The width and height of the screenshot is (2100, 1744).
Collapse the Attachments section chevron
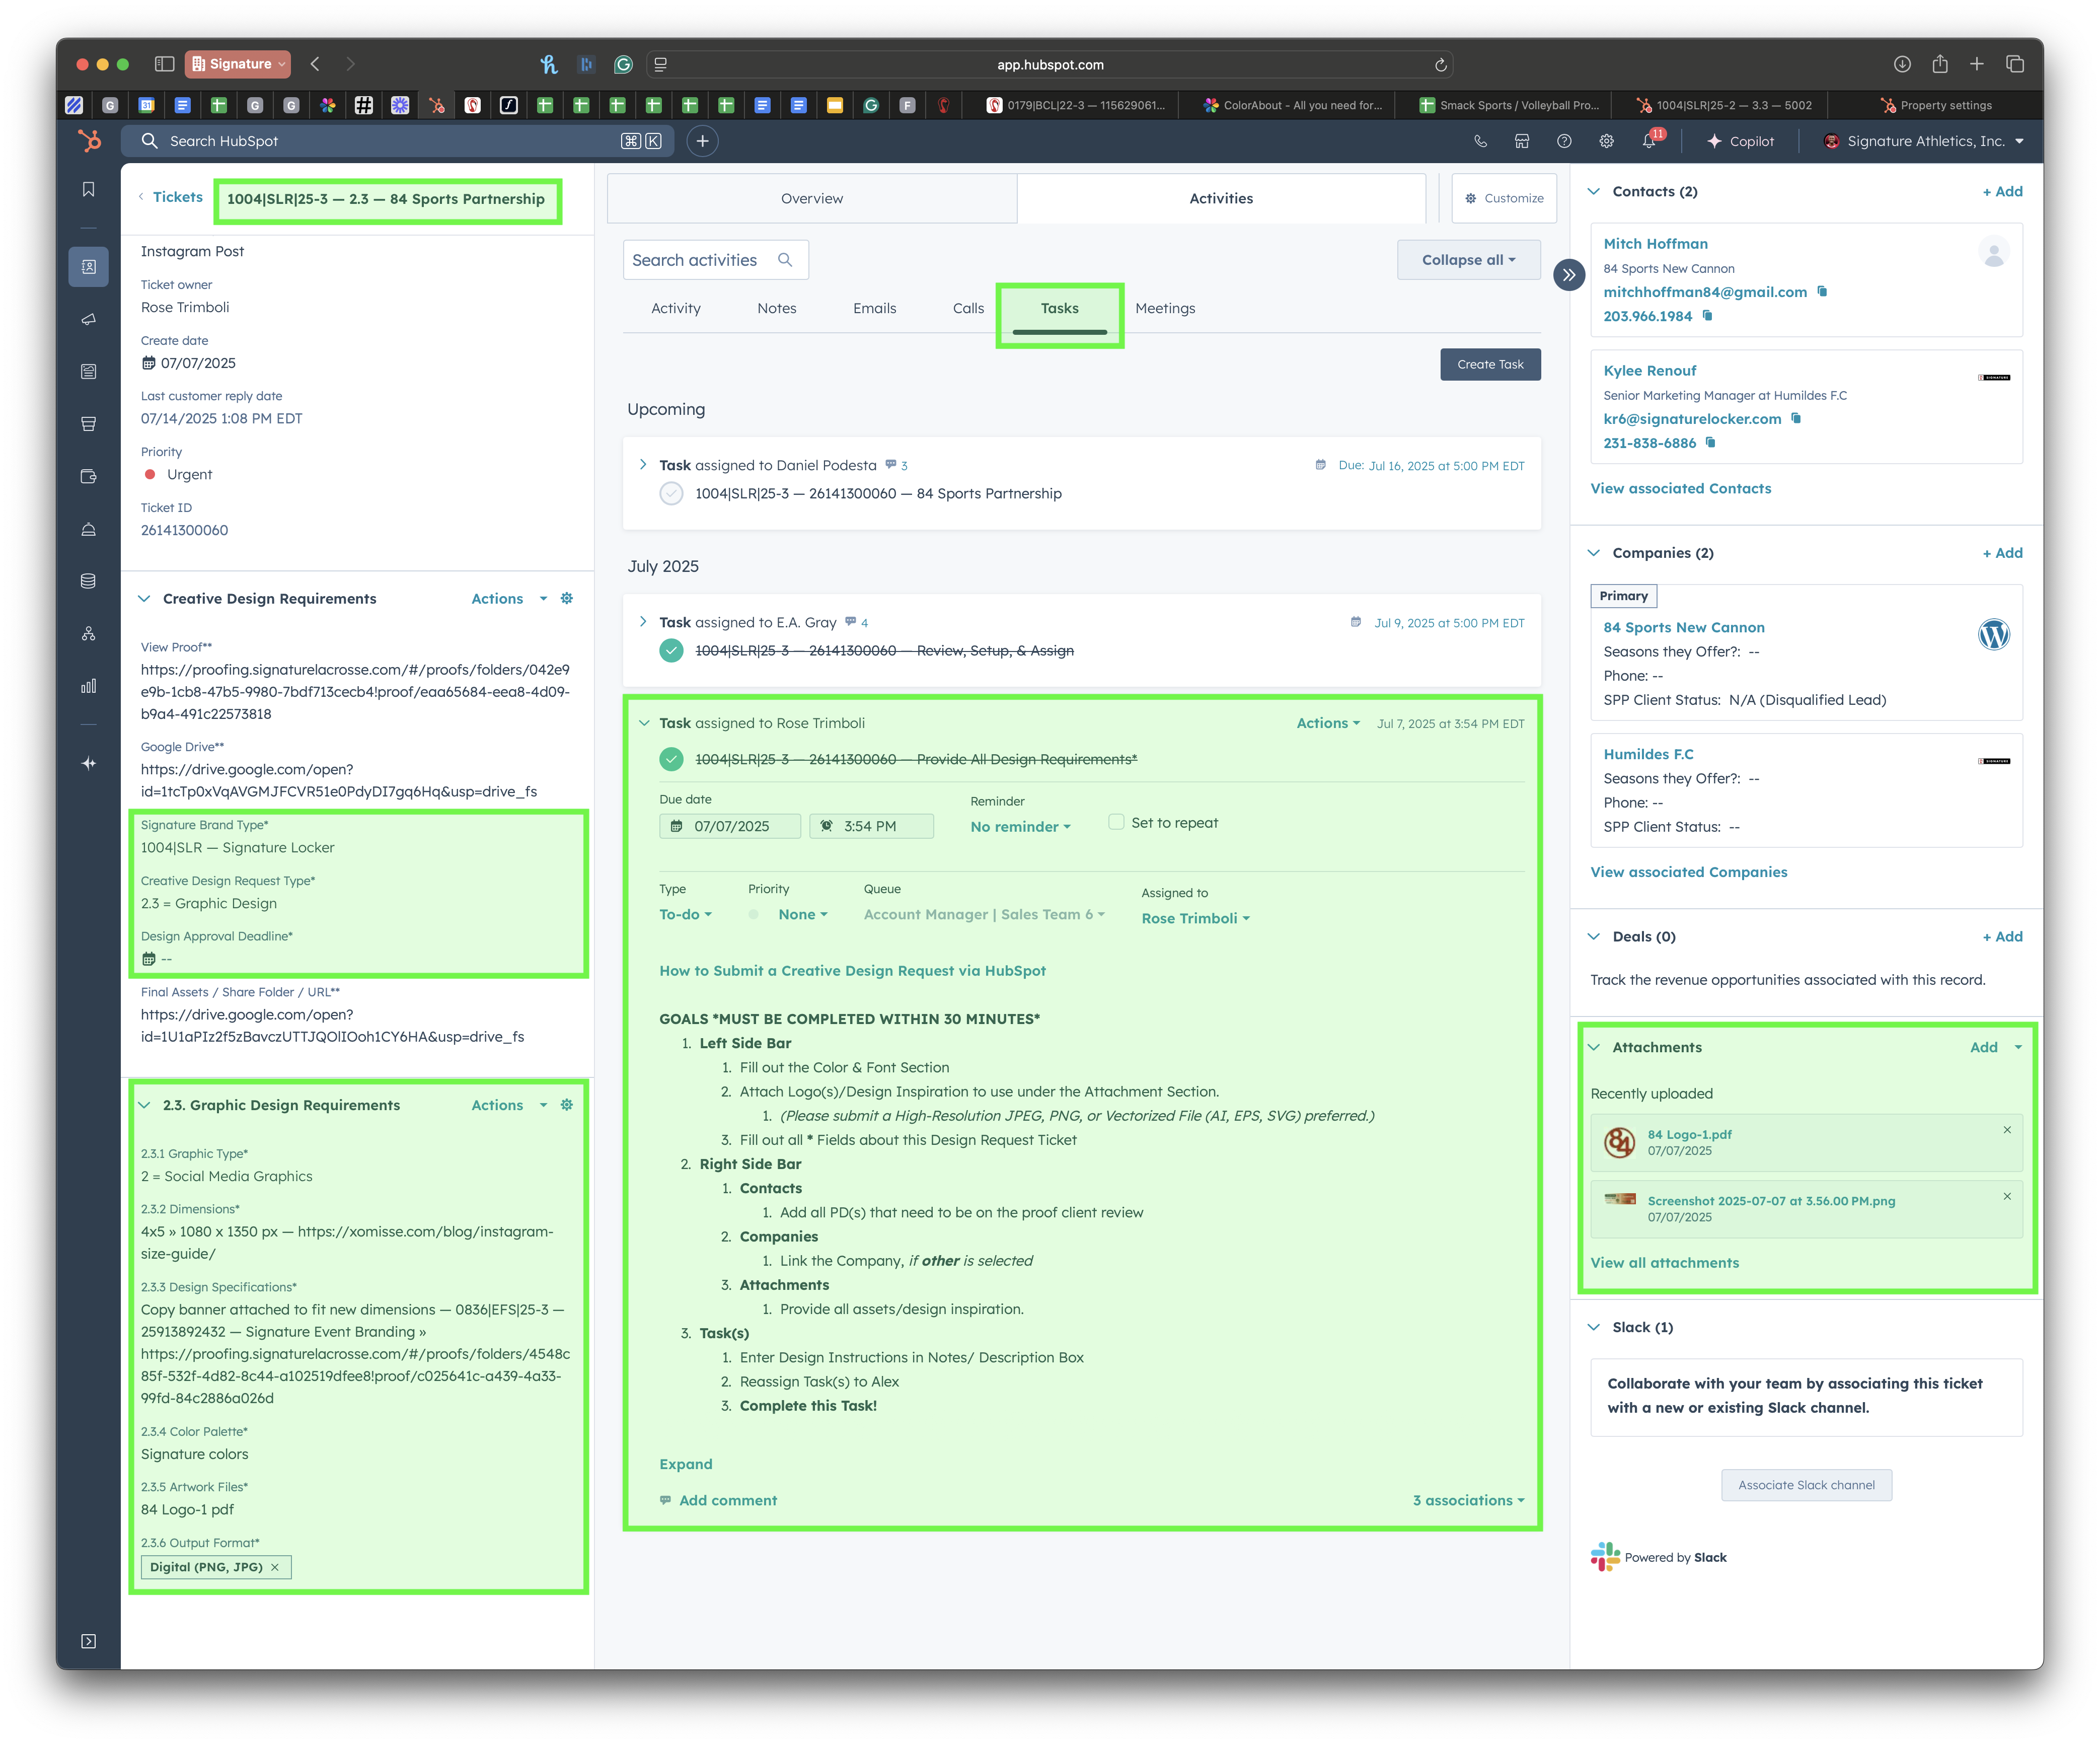1594,1047
